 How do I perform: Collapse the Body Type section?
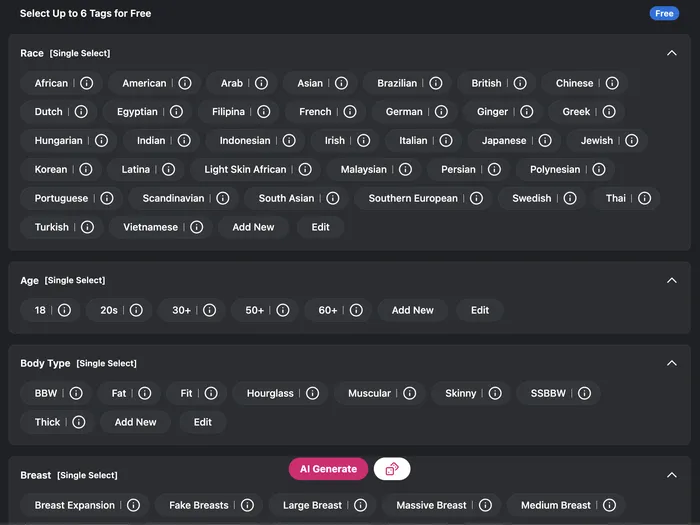pyautogui.click(x=672, y=363)
